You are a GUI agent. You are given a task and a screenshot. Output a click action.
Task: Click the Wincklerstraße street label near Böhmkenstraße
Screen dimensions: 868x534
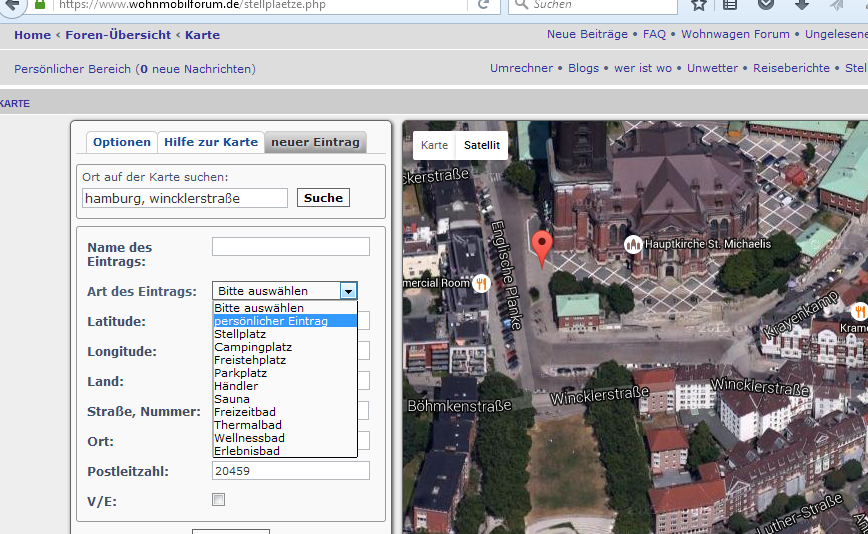pos(599,396)
